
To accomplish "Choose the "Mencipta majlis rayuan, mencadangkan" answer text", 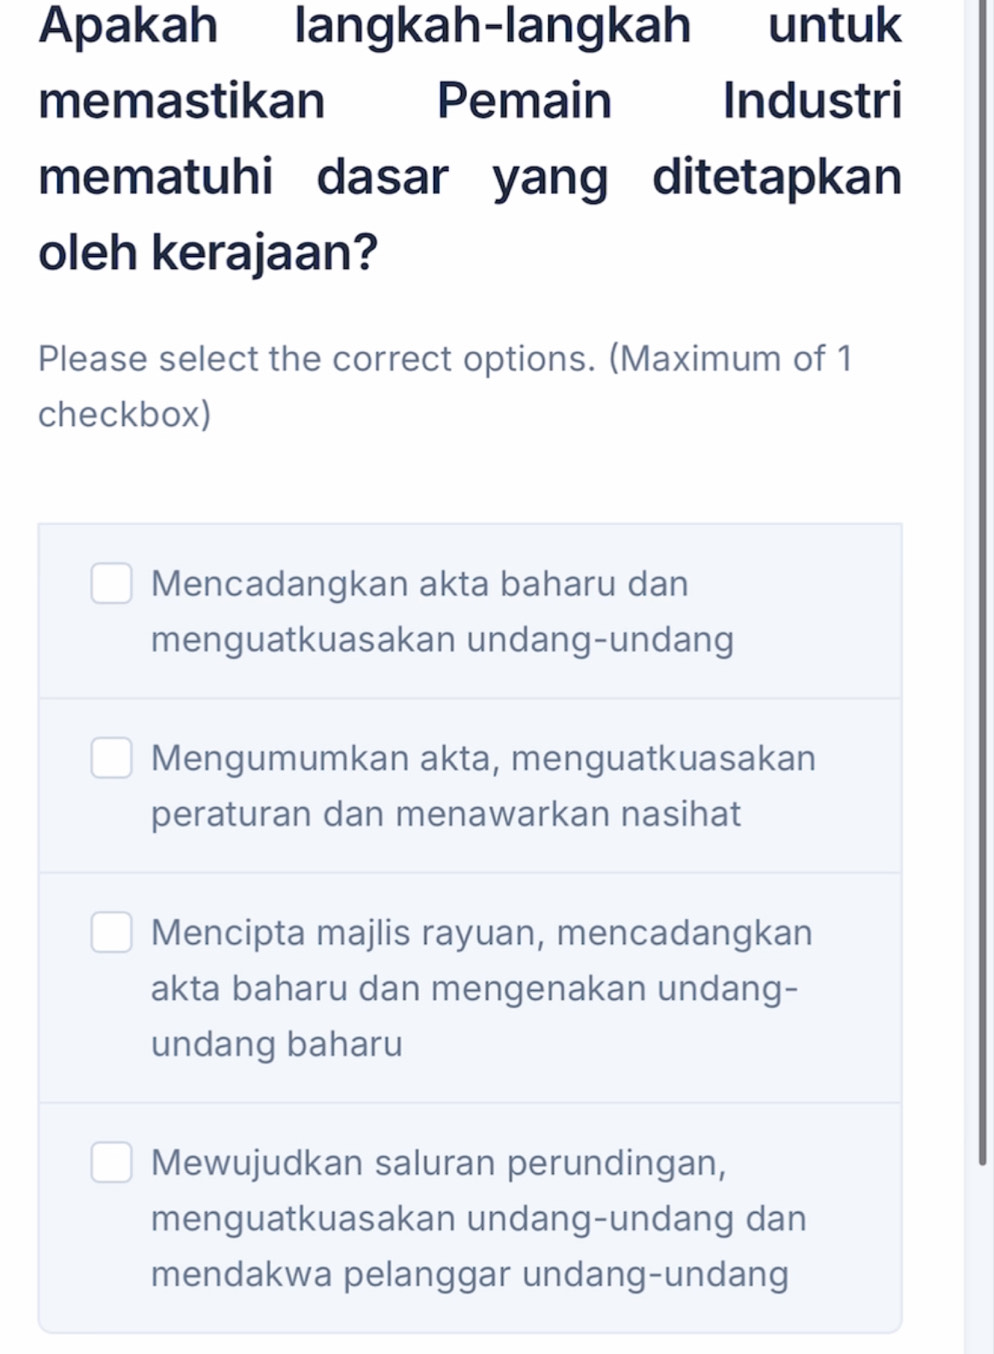I will pyautogui.click(x=481, y=932).
